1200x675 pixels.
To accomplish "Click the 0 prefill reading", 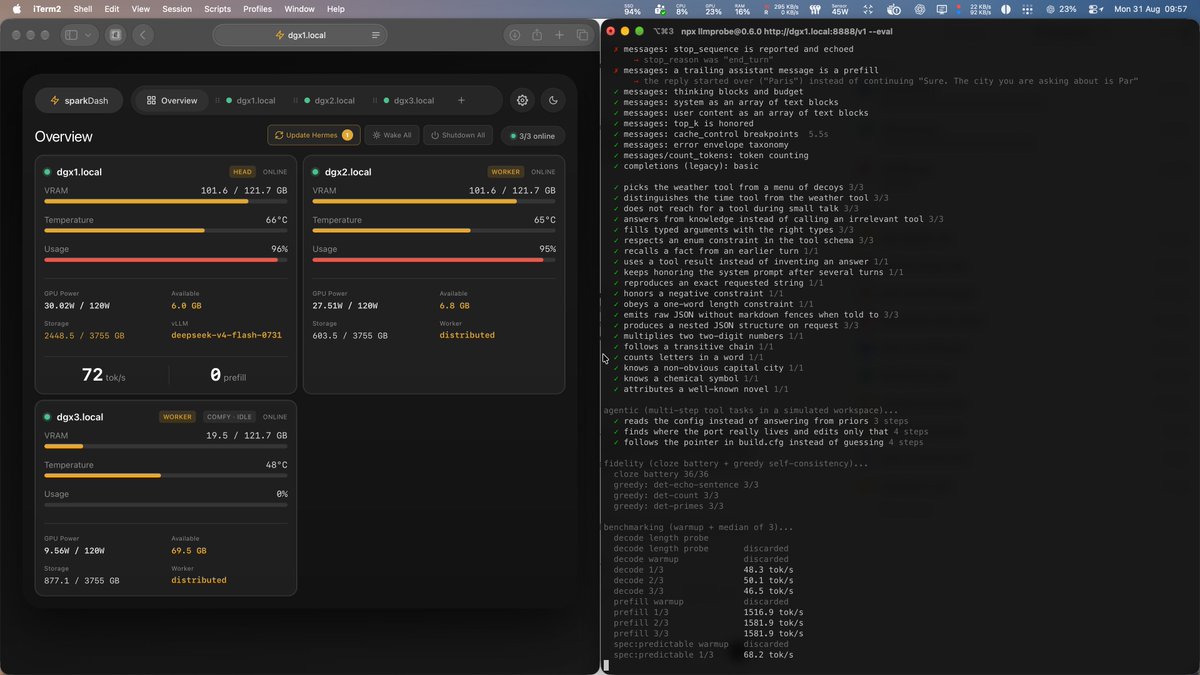I will pyautogui.click(x=228, y=376).
